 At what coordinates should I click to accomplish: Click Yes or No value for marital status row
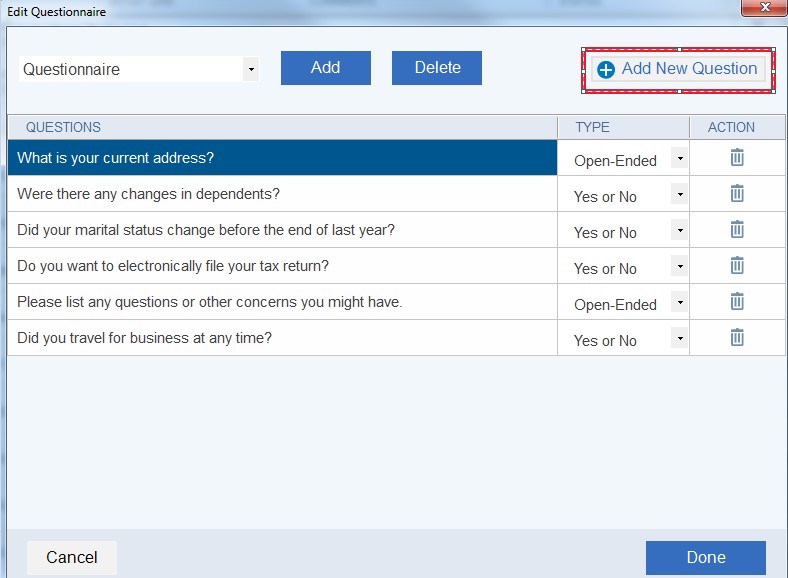click(605, 233)
